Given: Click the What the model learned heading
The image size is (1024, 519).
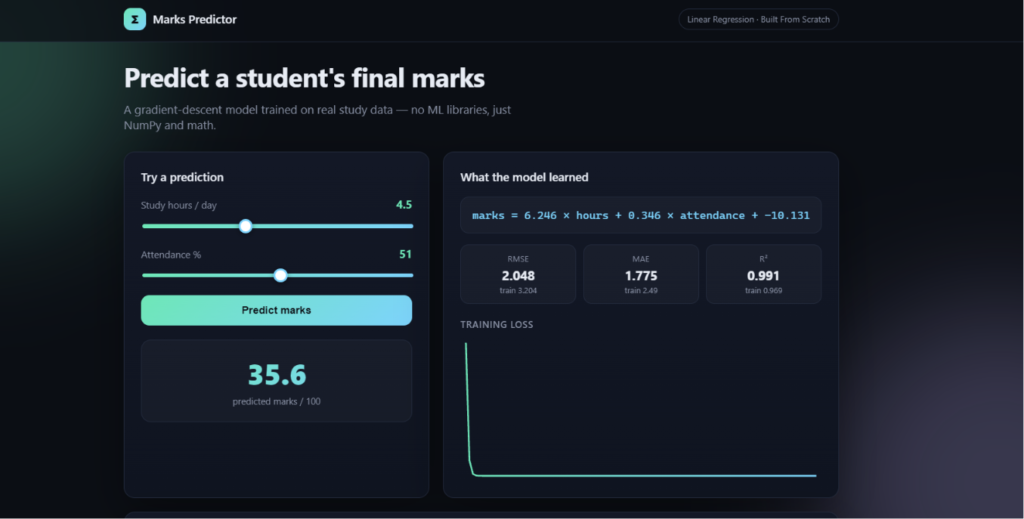Looking at the screenshot, I should pos(524,177).
